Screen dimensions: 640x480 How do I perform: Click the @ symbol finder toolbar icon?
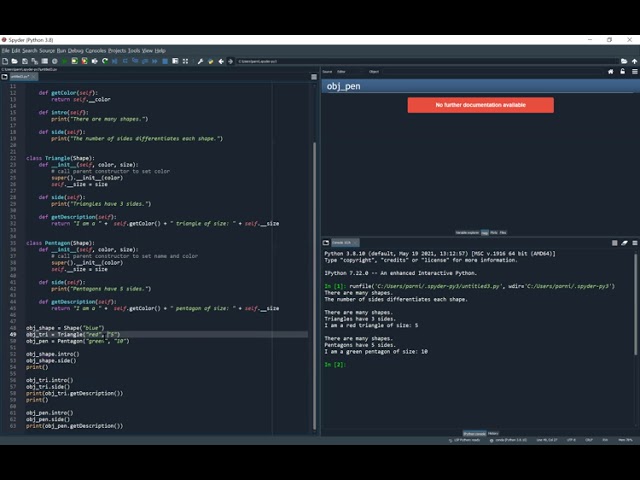pyautogui.click(x=55, y=61)
